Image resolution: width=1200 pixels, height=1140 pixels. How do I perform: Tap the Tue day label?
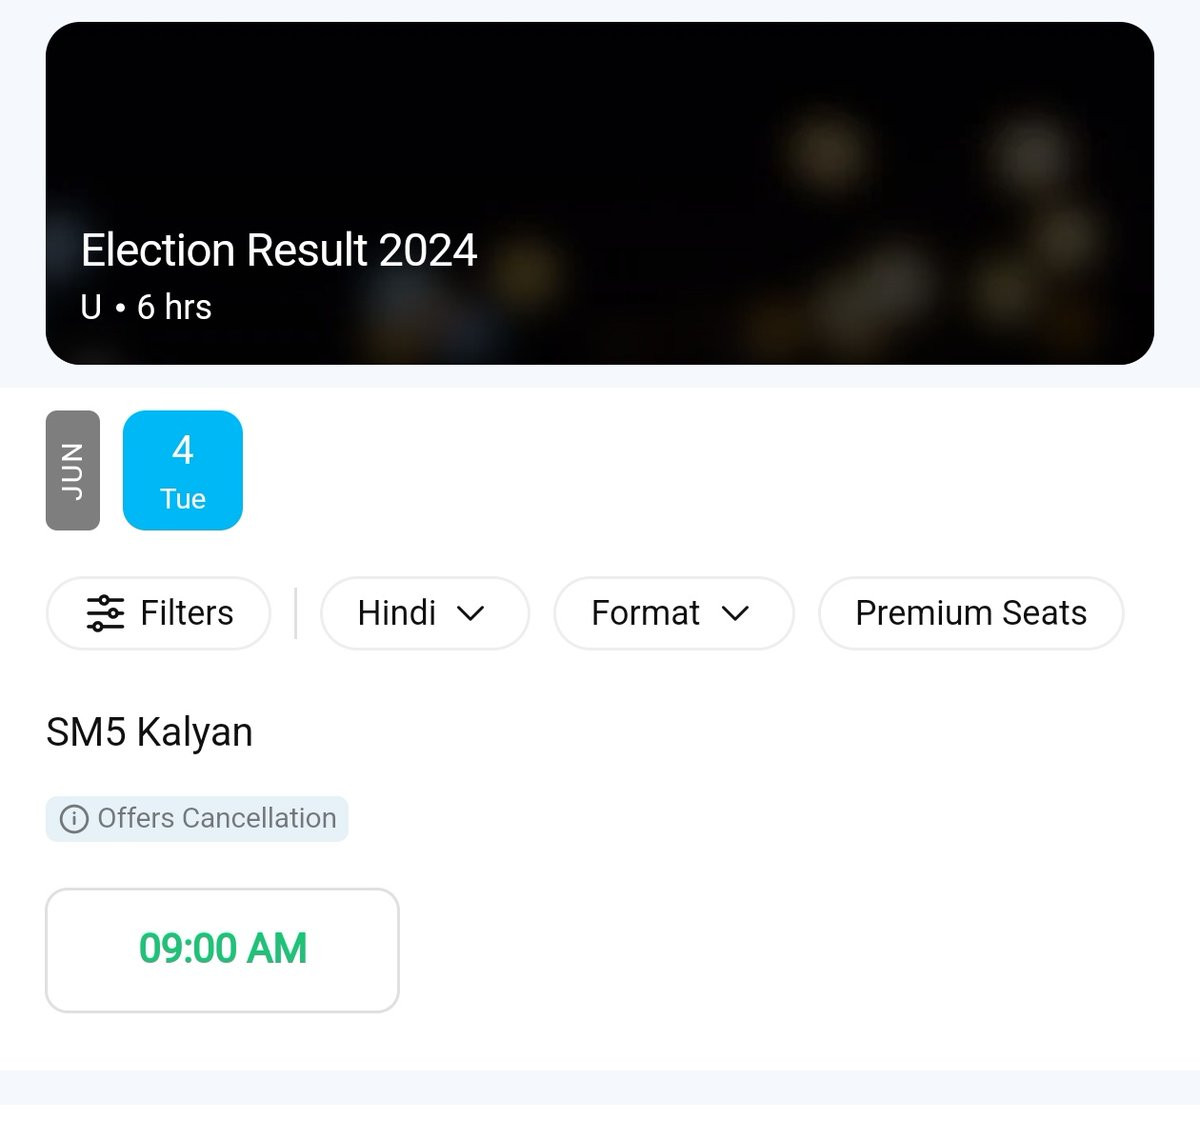tap(182, 499)
